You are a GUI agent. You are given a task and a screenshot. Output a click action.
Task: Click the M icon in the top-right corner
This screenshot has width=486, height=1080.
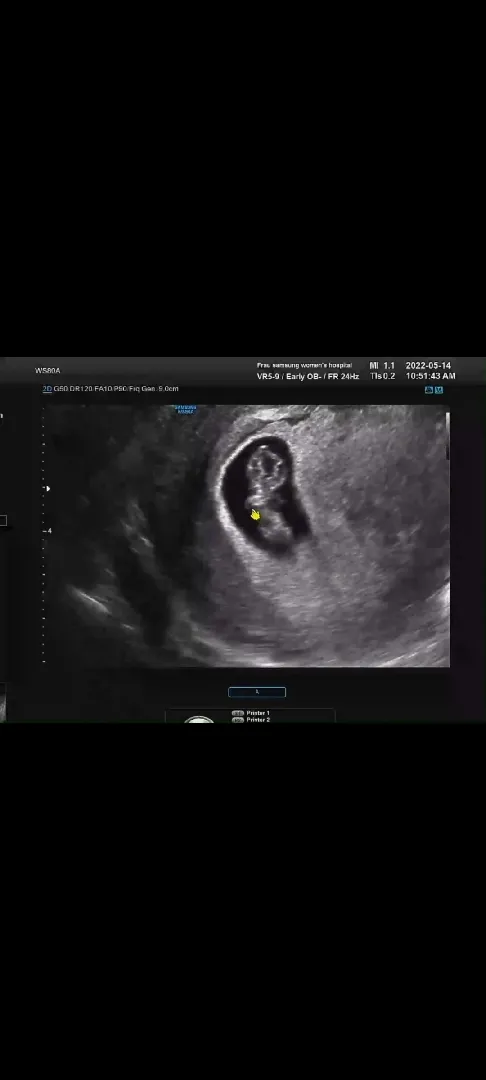point(439,390)
